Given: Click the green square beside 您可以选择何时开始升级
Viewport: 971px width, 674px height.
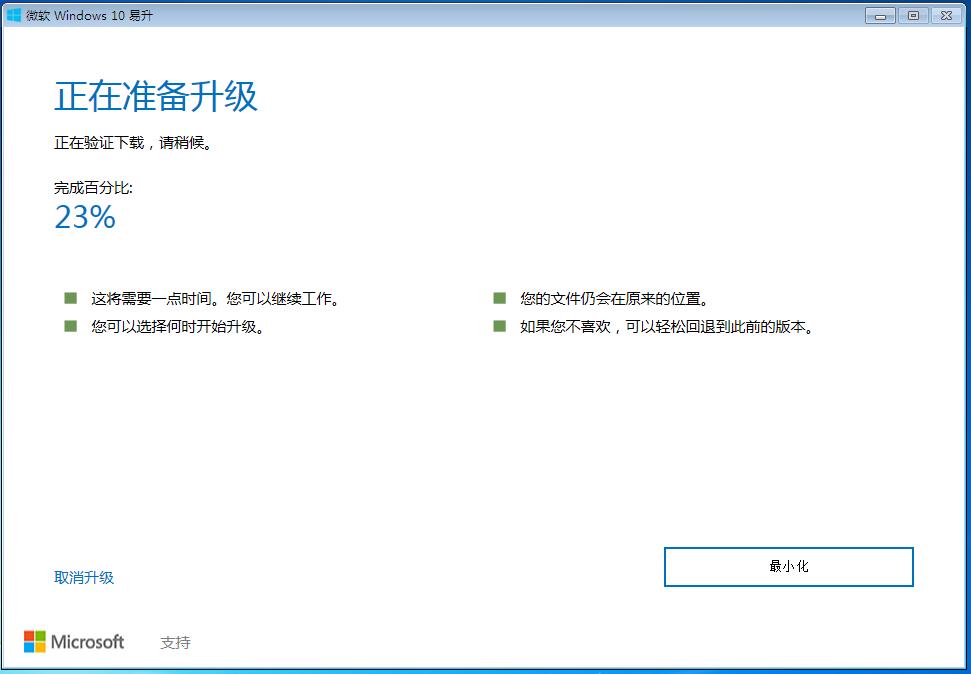Looking at the screenshot, I should 70,325.
